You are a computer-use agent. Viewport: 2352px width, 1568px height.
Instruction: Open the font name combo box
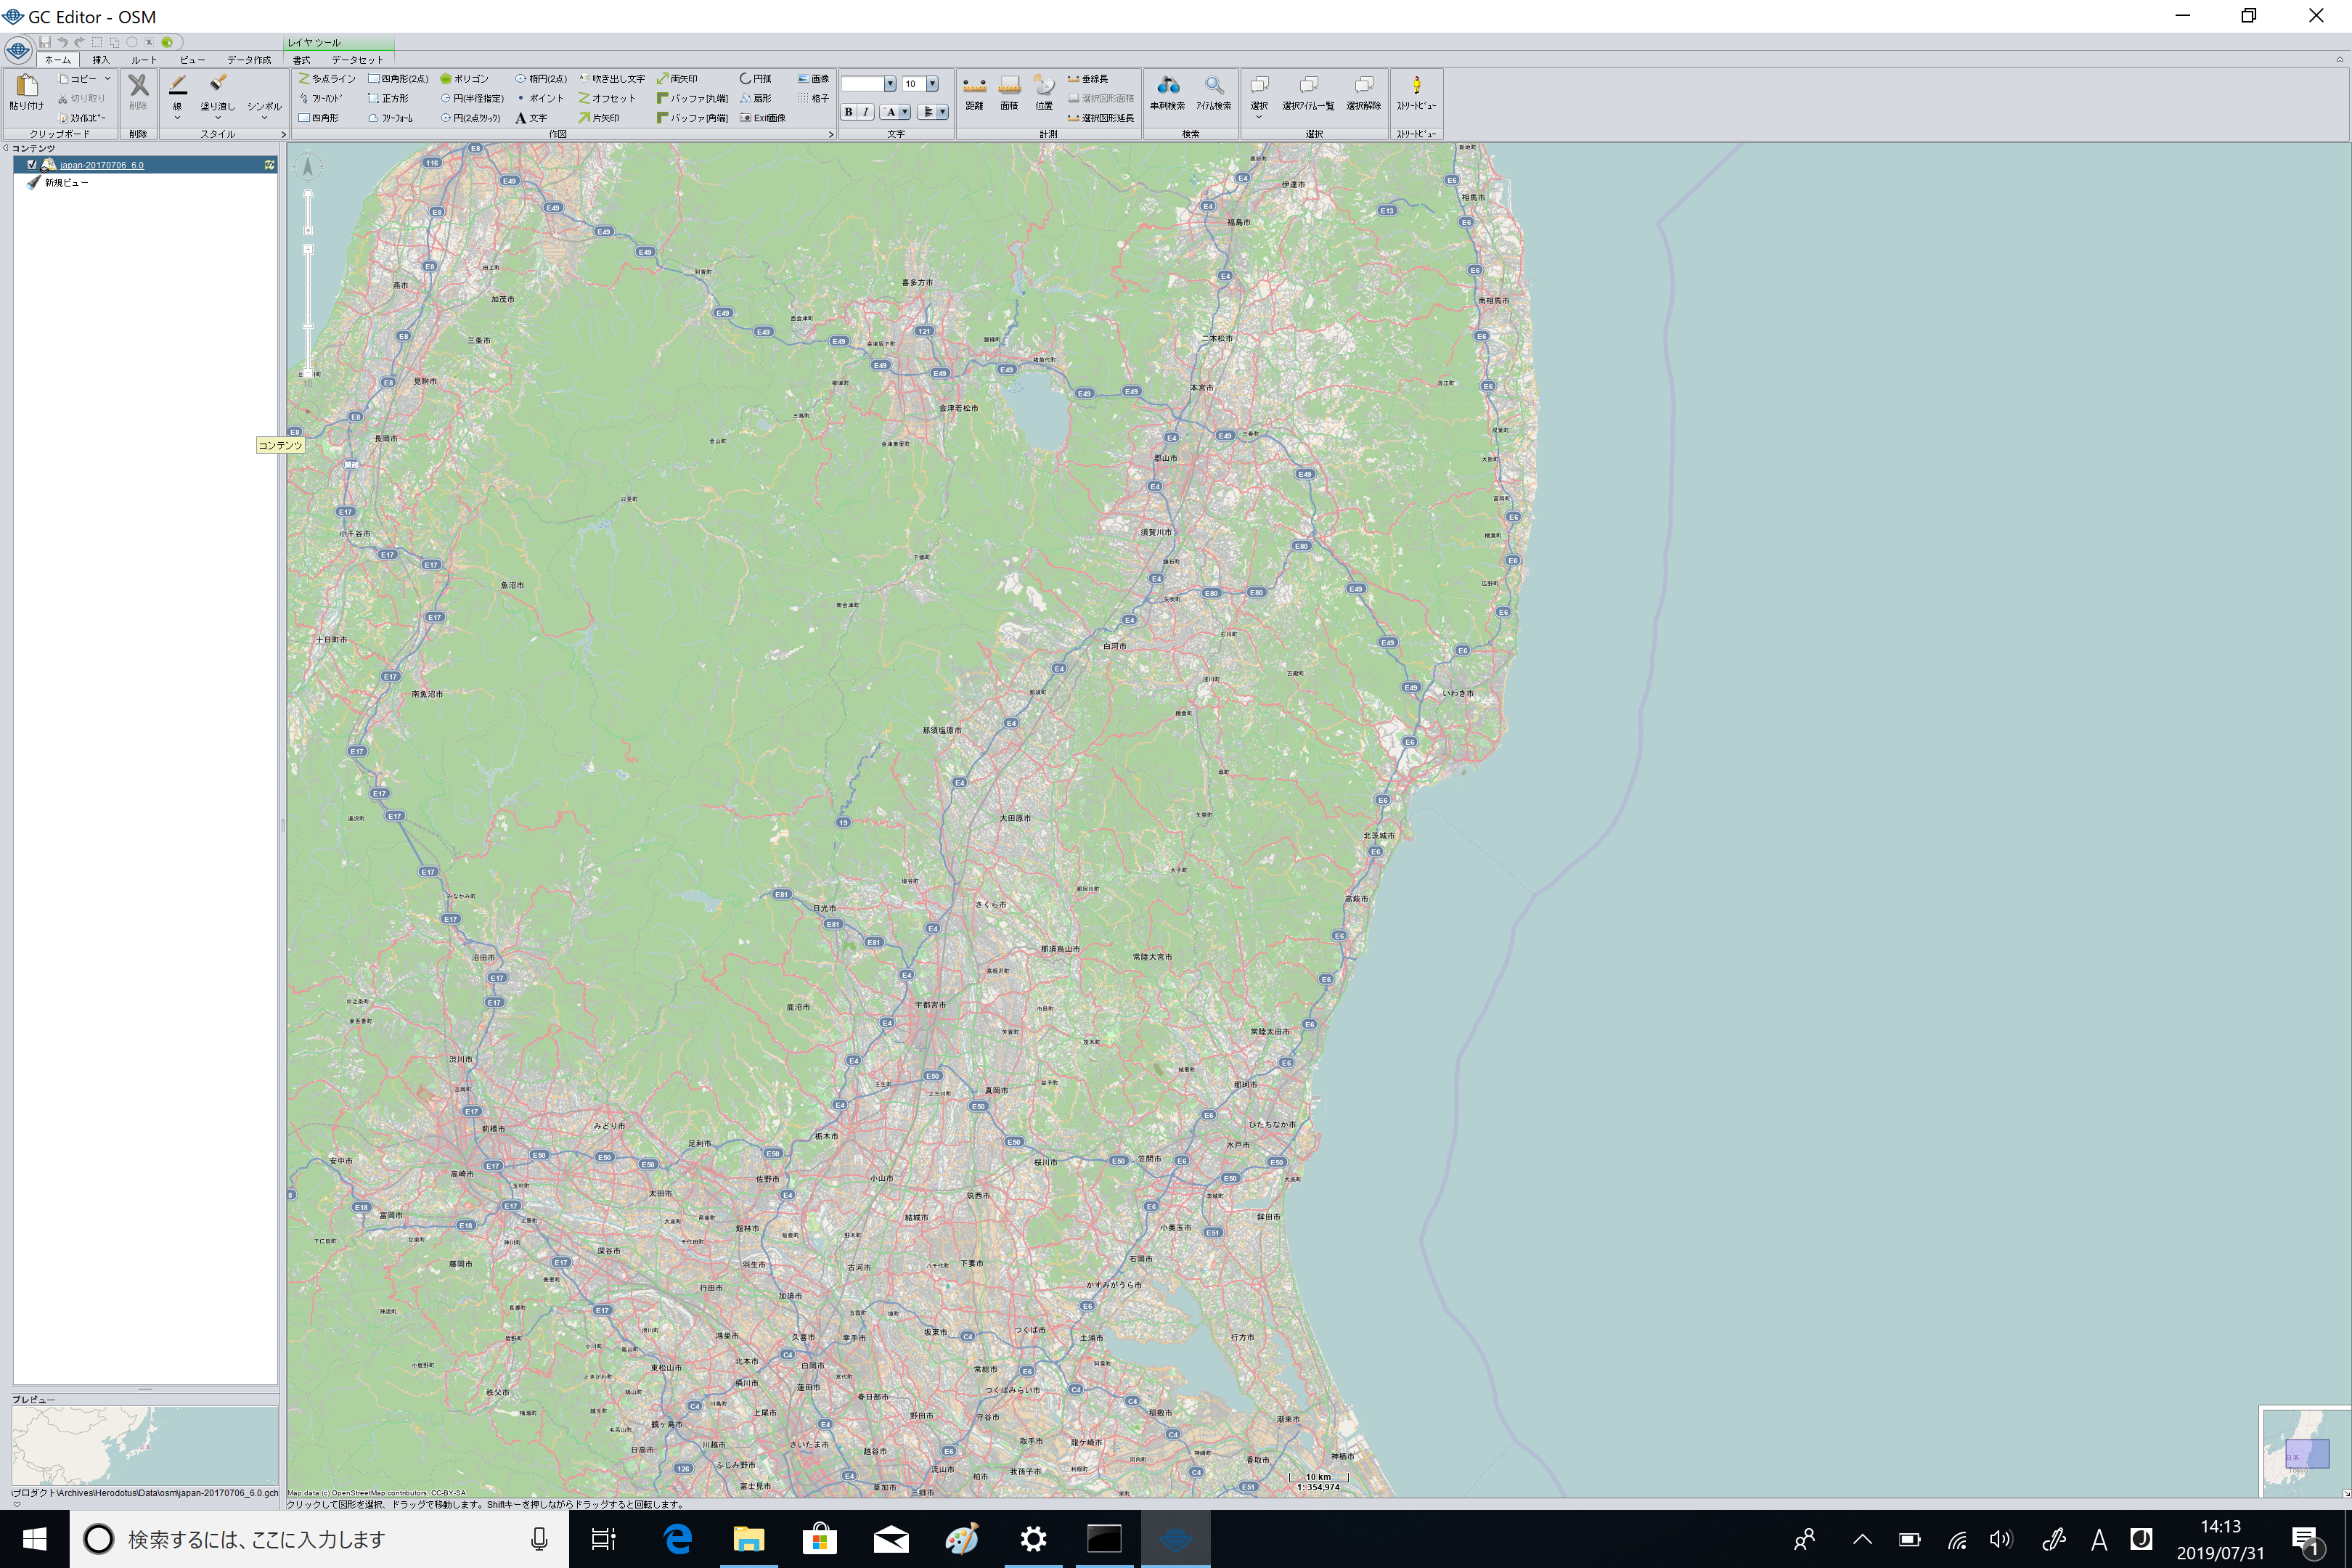point(889,84)
